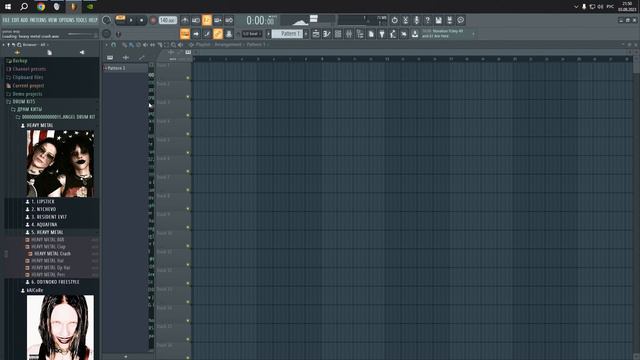Click the arrow left of Pattern 1 selector

pyautogui.click(x=269, y=34)
